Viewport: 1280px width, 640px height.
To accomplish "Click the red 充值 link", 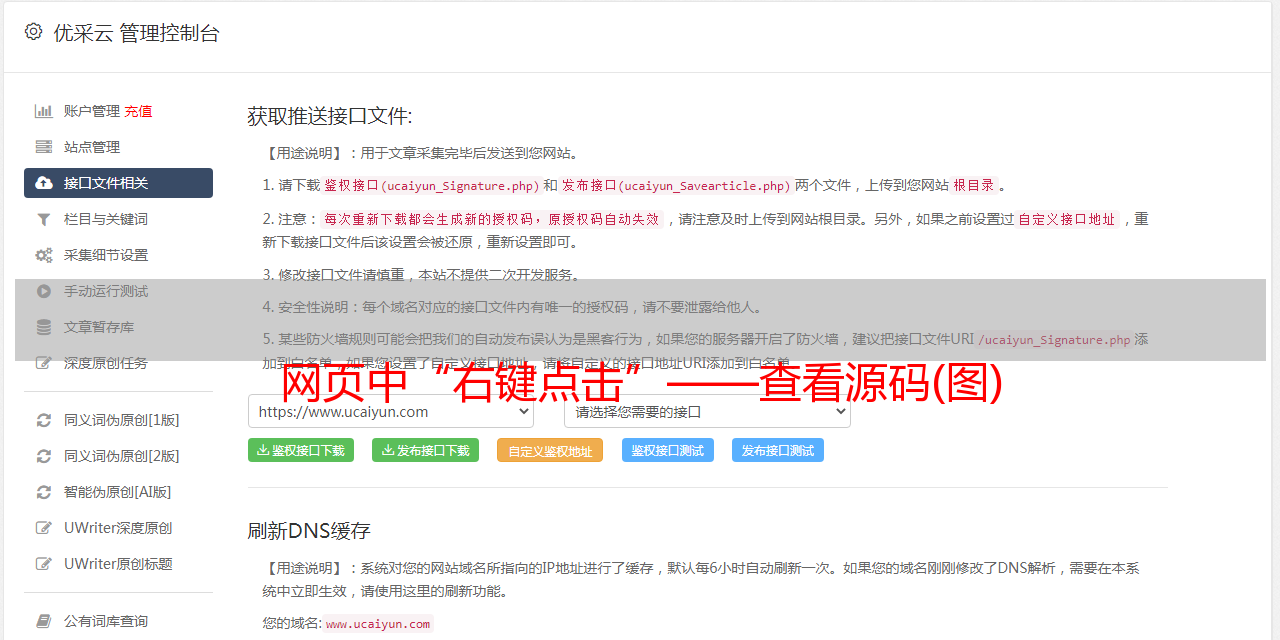I will pyautogui.click(x=138, y=111).
